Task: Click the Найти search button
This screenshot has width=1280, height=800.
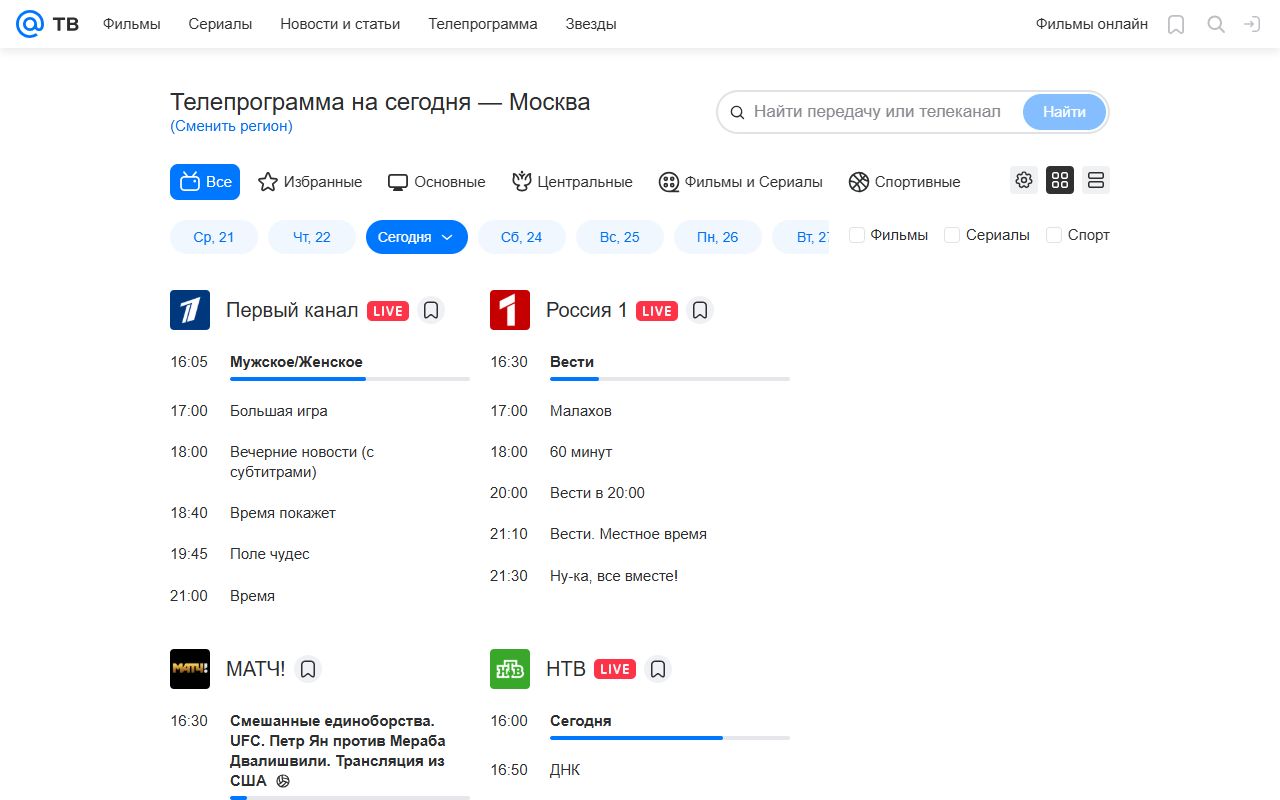Action: tap(1064, 112)
